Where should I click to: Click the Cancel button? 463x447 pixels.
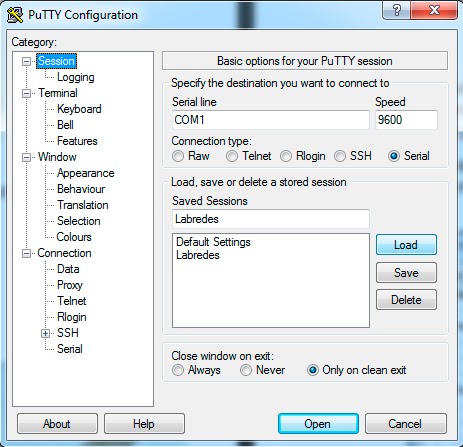406,424
